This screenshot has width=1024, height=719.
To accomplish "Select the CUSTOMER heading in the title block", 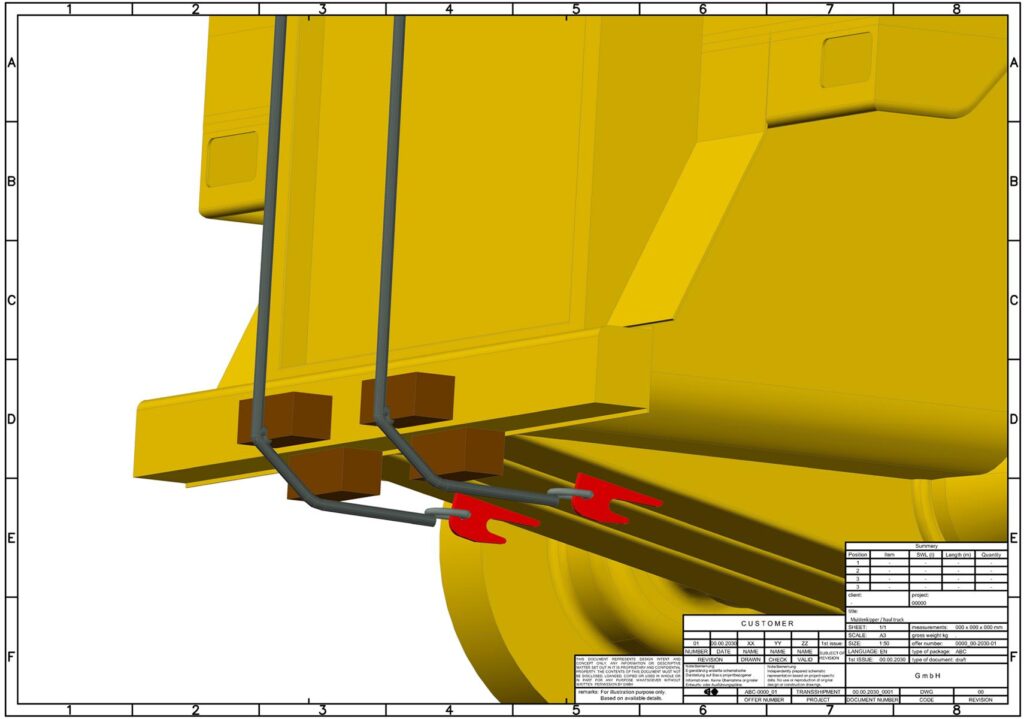I will 767,624.
